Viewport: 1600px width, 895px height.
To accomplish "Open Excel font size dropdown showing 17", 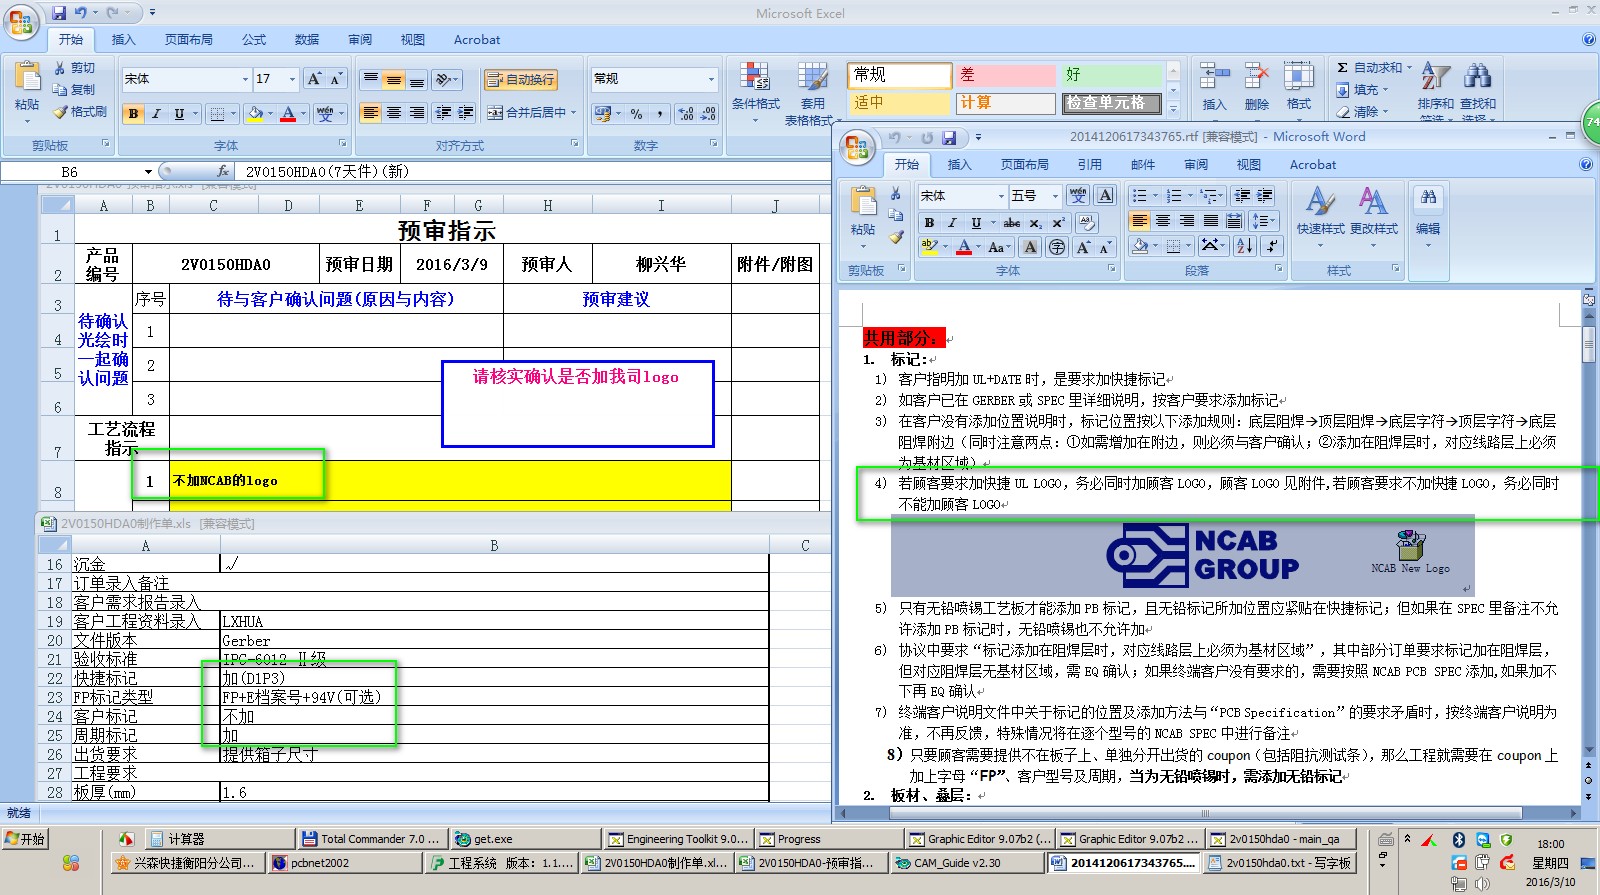I will pos(292,79).
